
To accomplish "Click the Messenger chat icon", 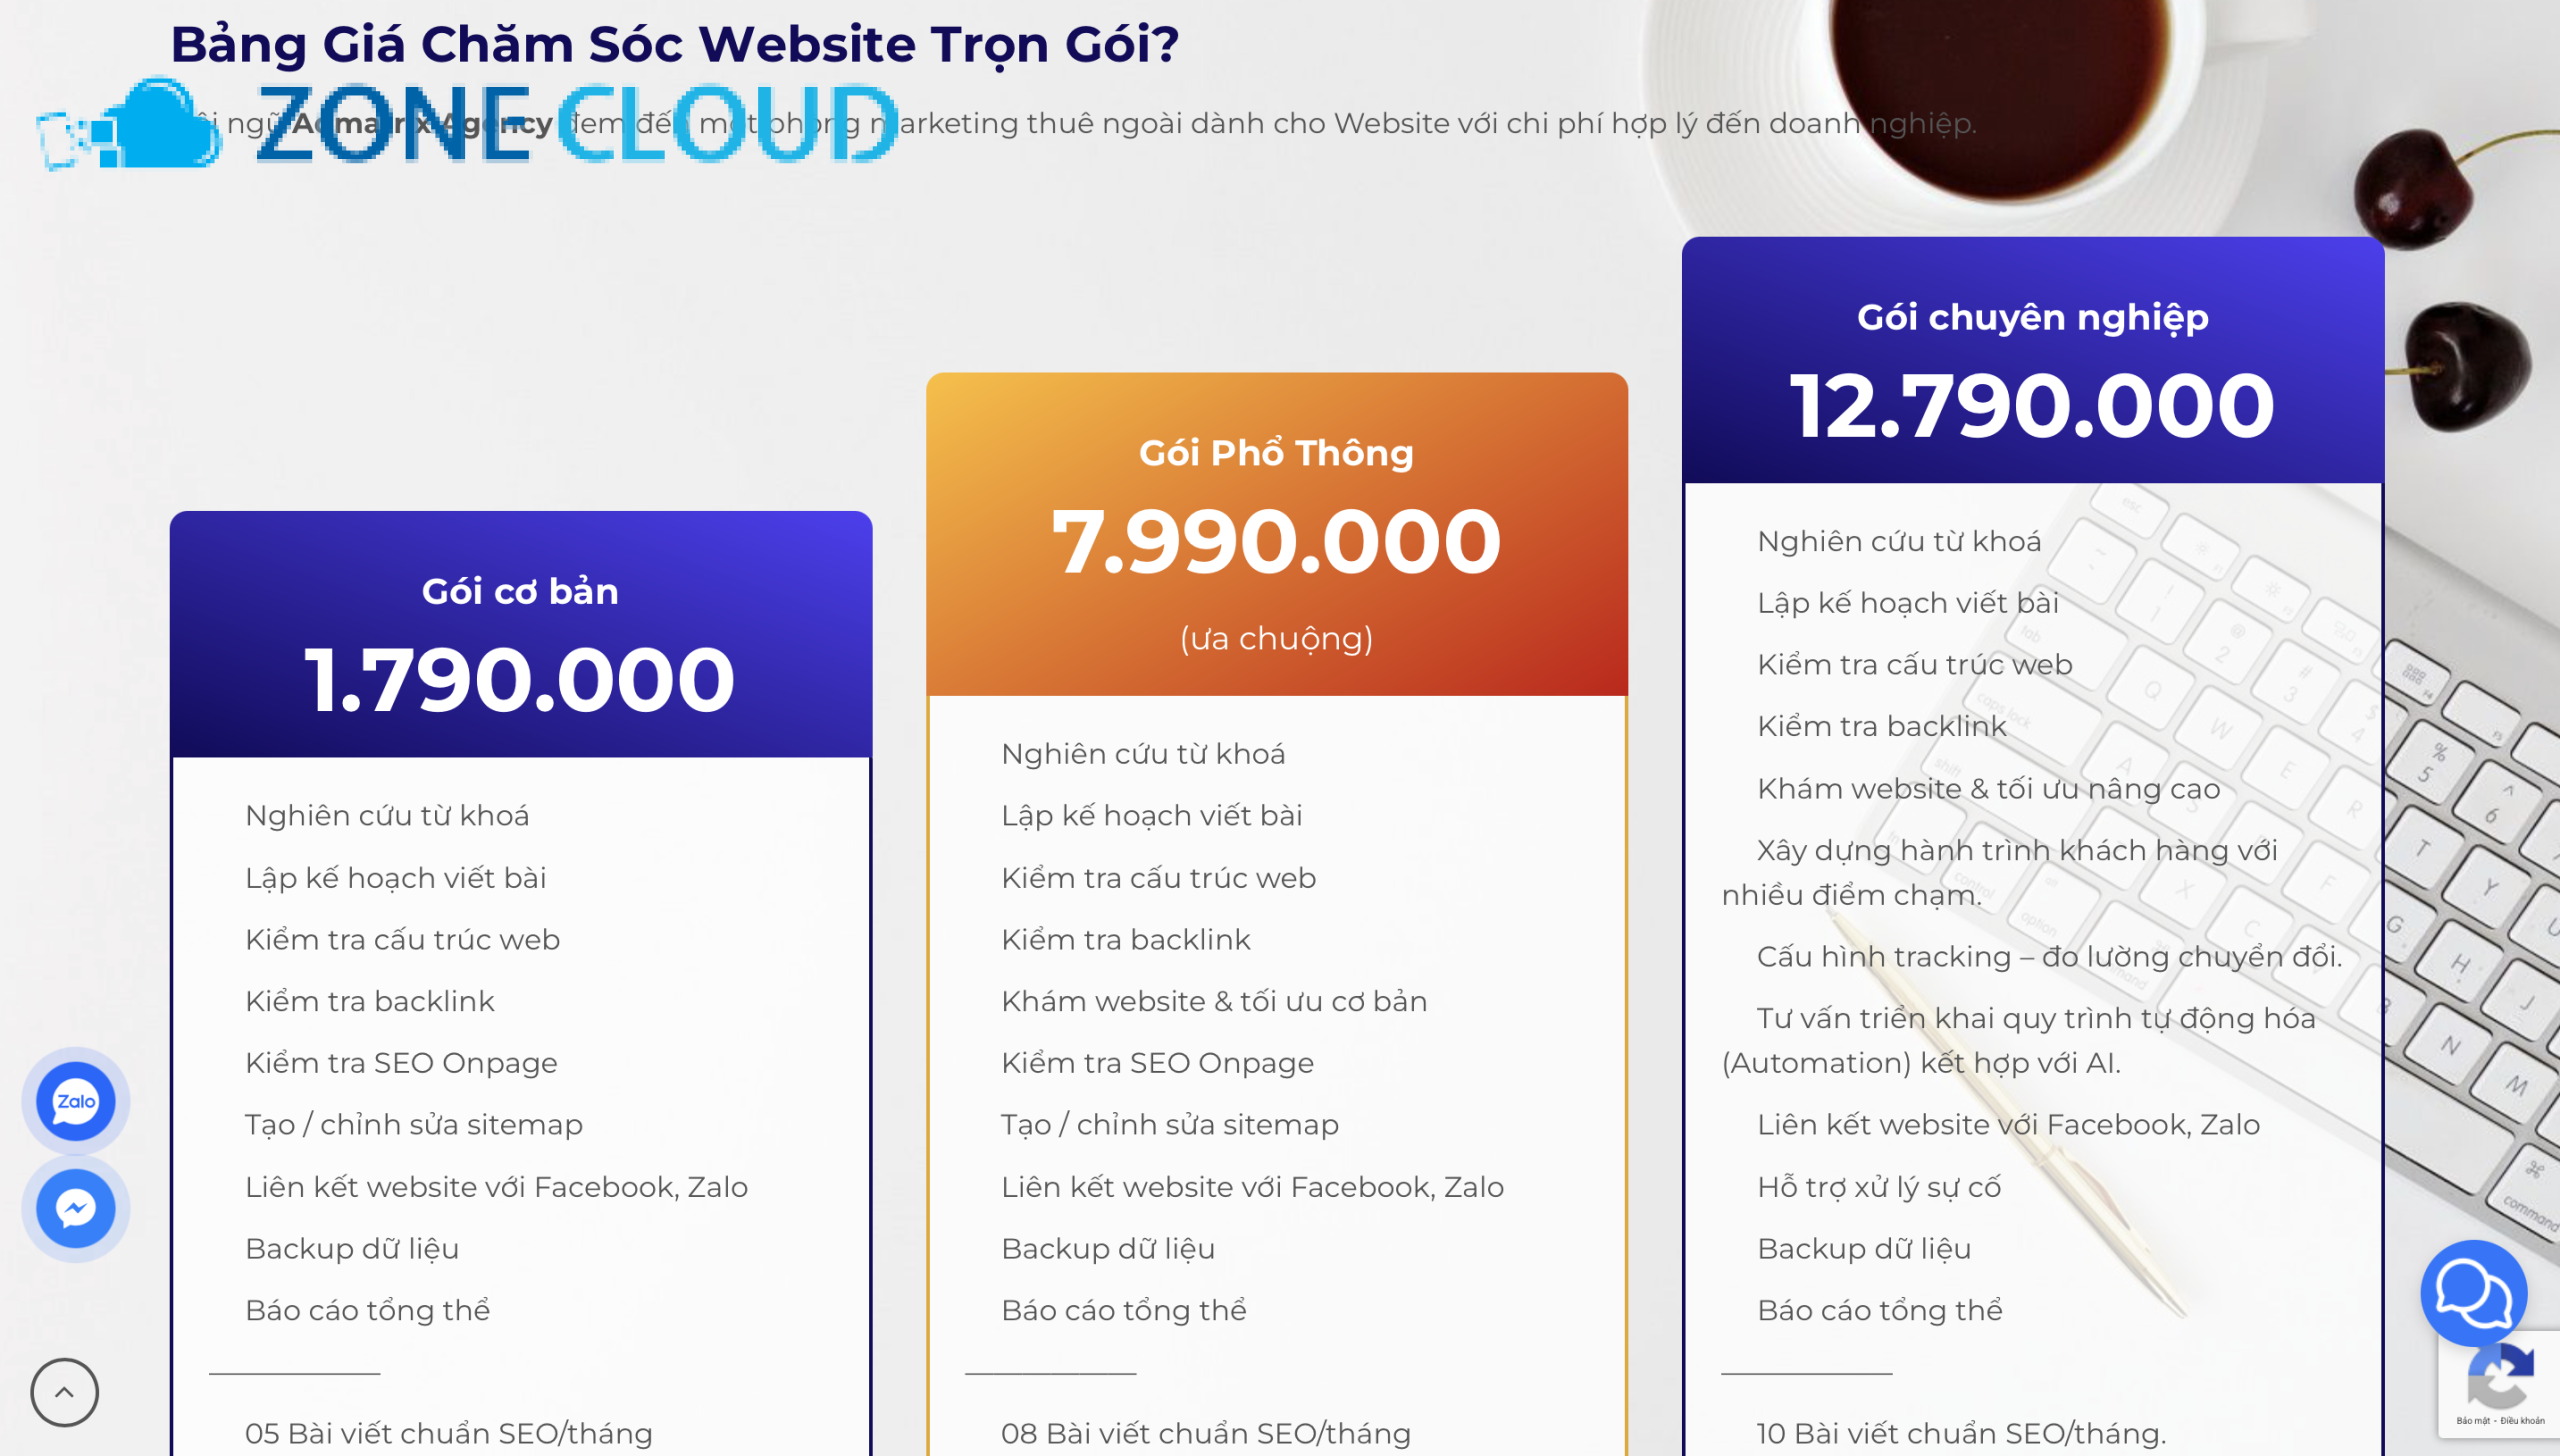I will click(76, 1209).
